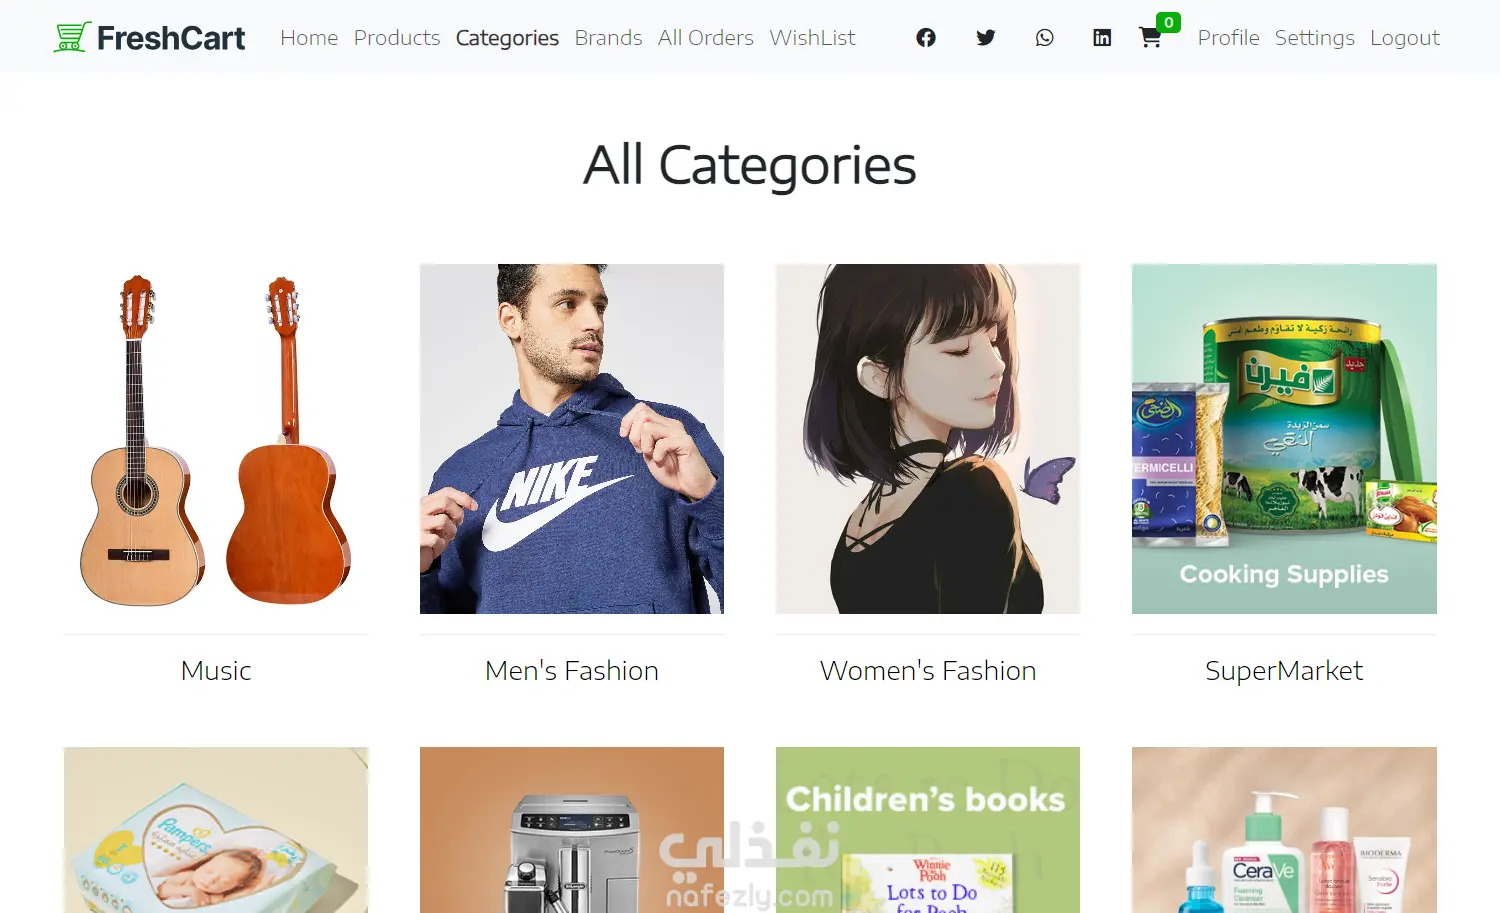Open the WhatsApp social icon
The width and height of the screenshot is (1500, 913).
pyautogui.click(x=1045, y=38)
